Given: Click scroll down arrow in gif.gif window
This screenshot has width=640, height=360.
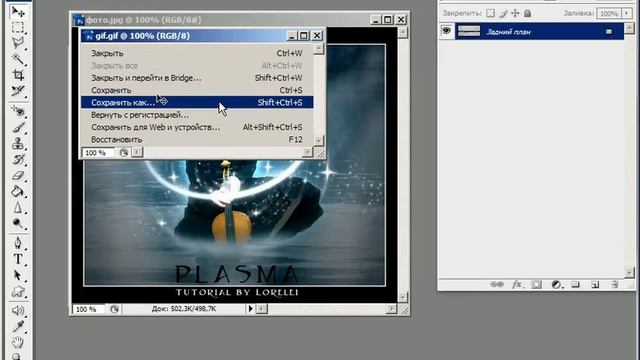Looking at the screenshot, I should 318,140.
